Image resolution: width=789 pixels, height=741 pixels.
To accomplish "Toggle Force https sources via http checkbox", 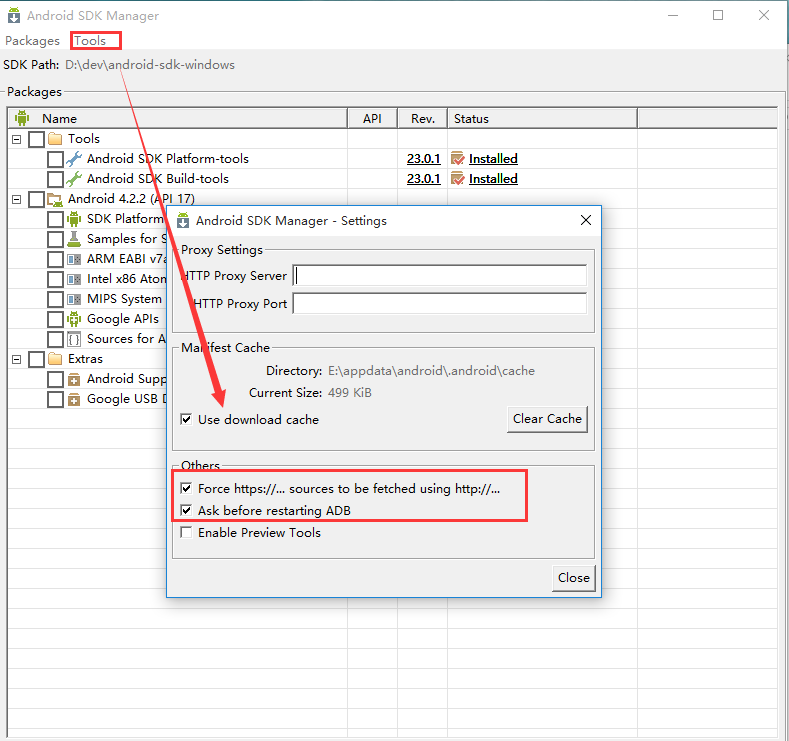I will click(186, 488).
